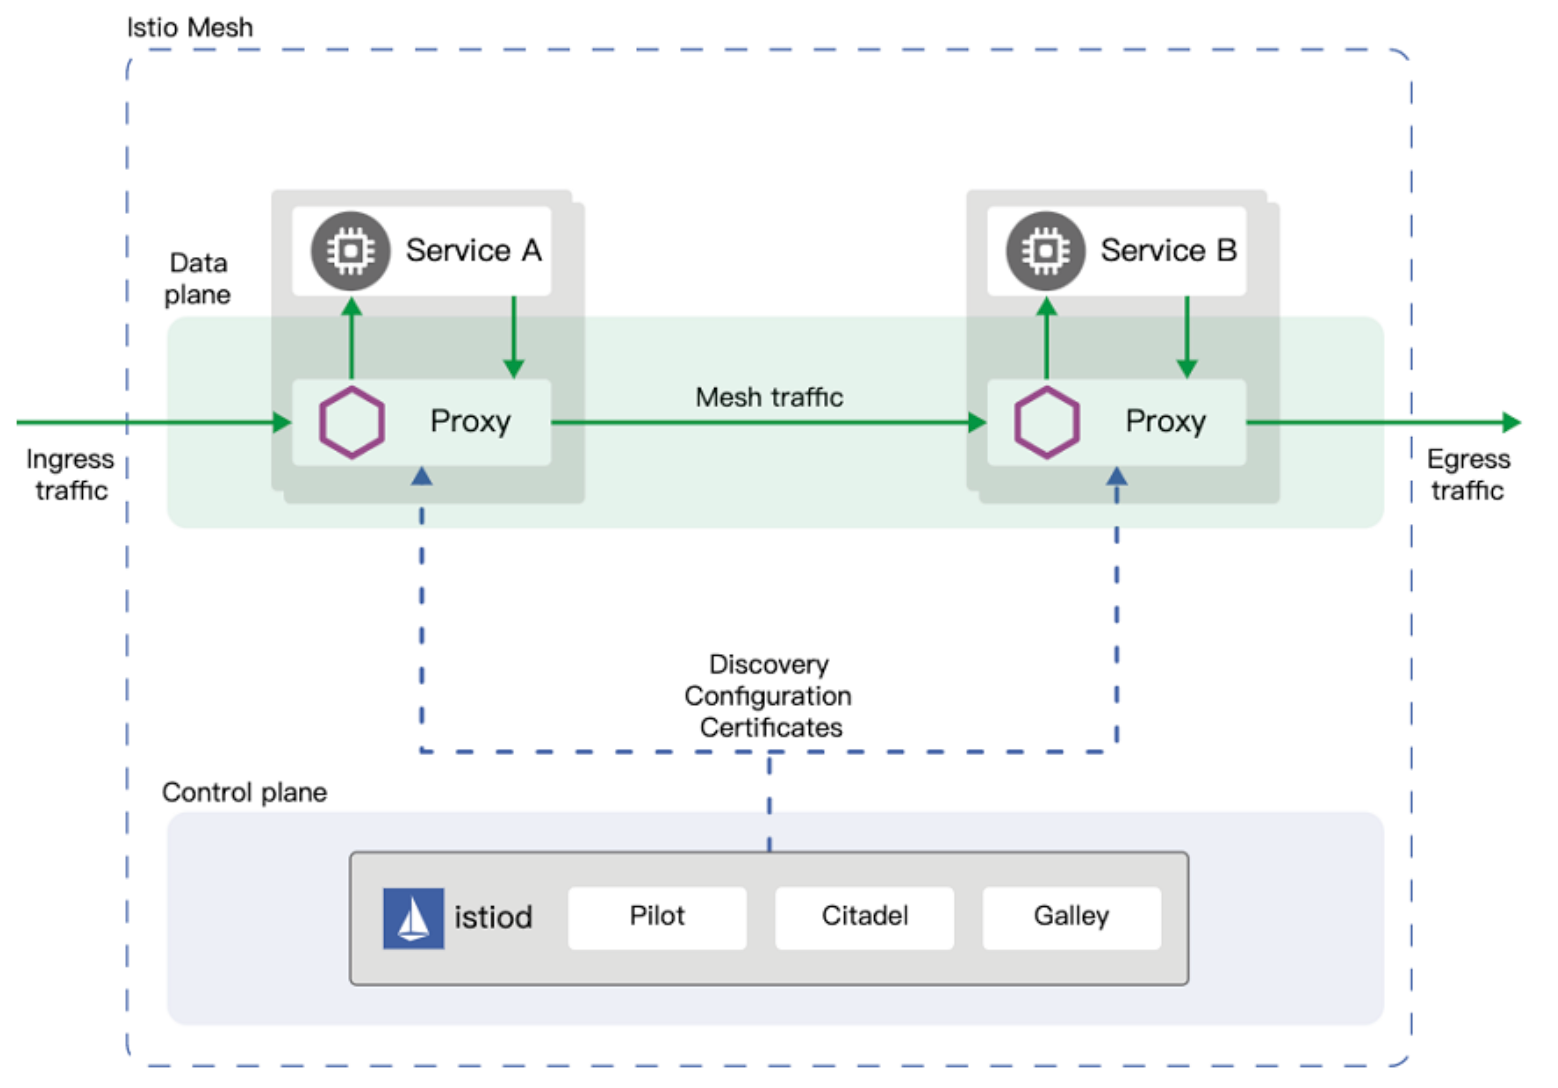Click the Service A chip icon
Viewport: 1558px width, 1088px height.
(x=350, y=251)
